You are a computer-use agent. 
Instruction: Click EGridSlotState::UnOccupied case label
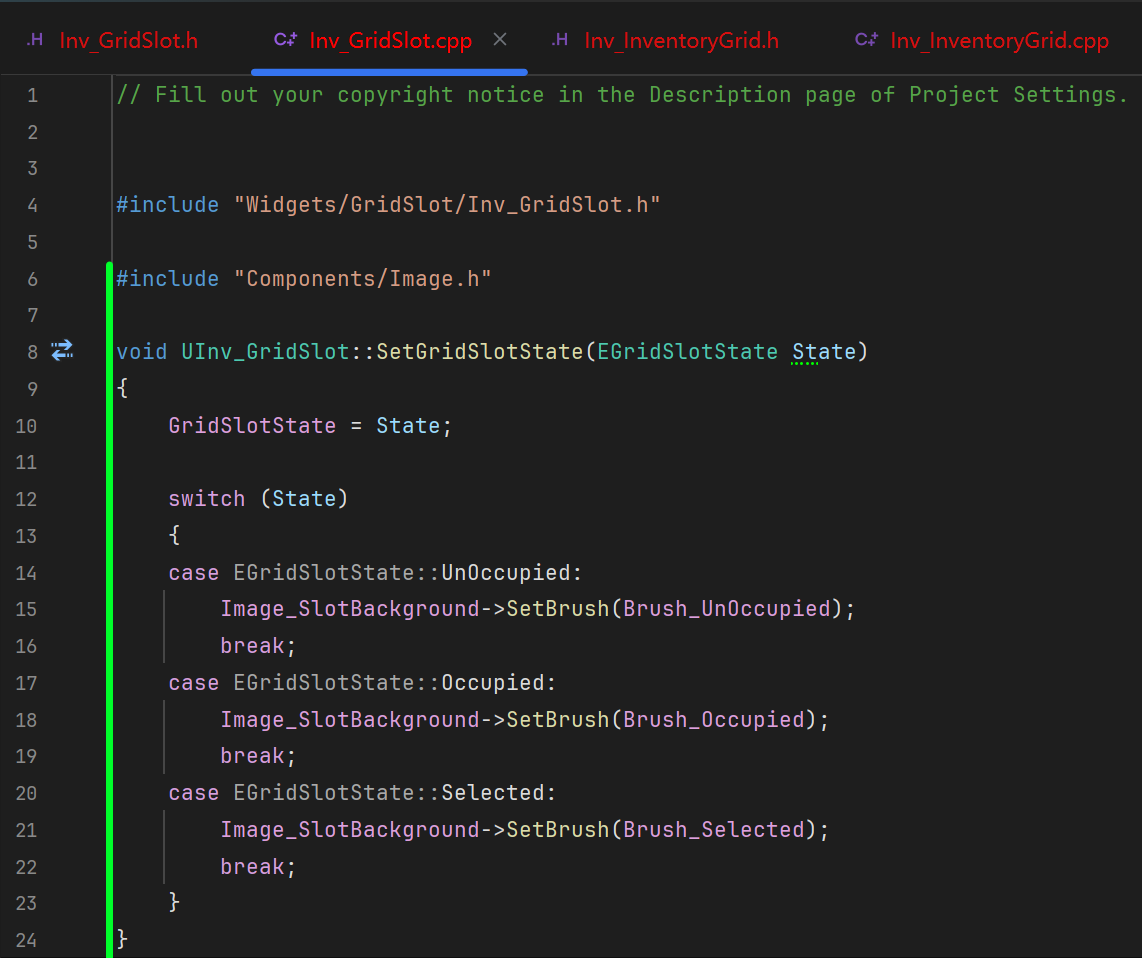402,573
